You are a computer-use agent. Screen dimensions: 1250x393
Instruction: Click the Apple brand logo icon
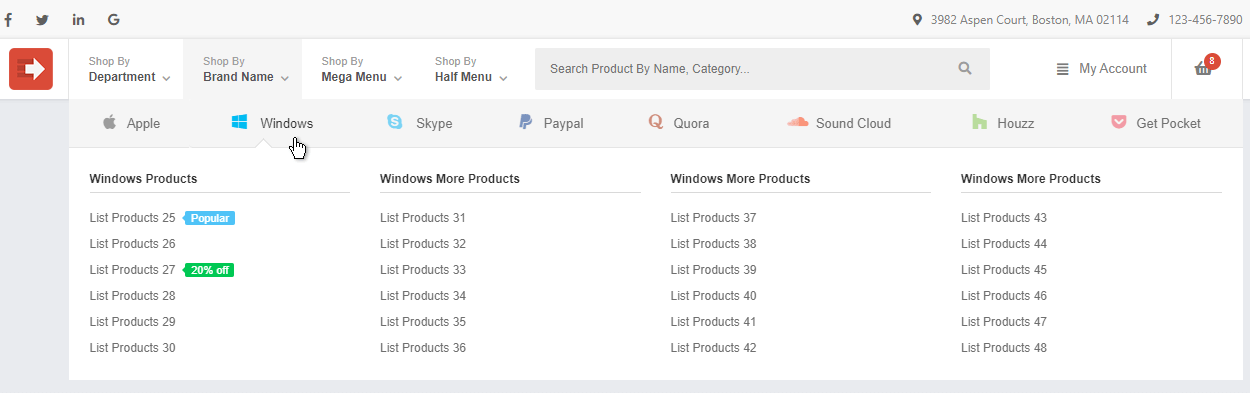point(110,123)
